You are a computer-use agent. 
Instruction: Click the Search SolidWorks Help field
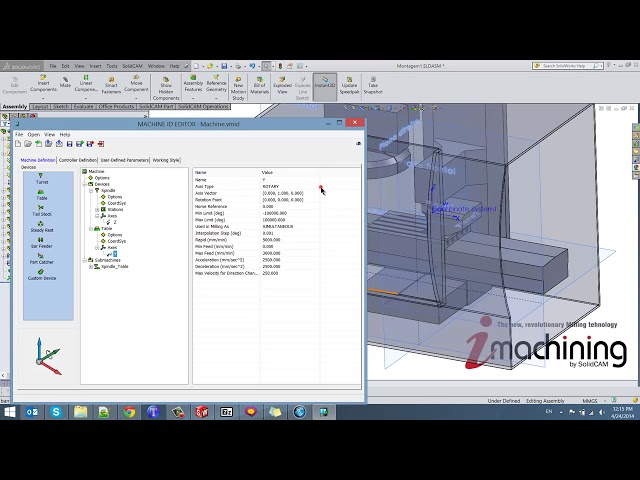[x=569, y=66]
